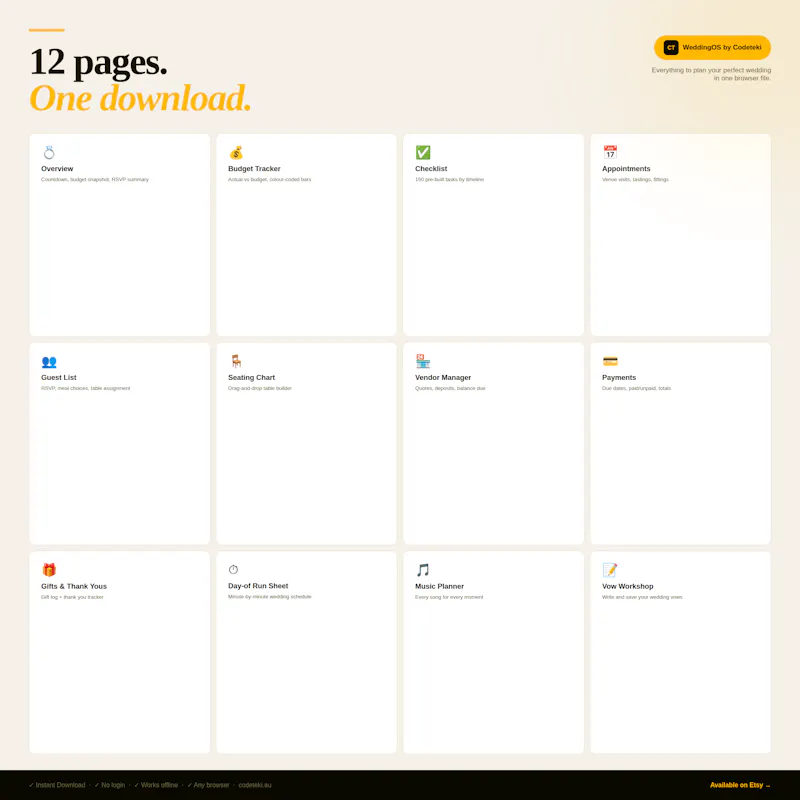The width and height of the screenshot is (800, 800).
Task: Select the Vow Workshop title
Action: point(628,586)
